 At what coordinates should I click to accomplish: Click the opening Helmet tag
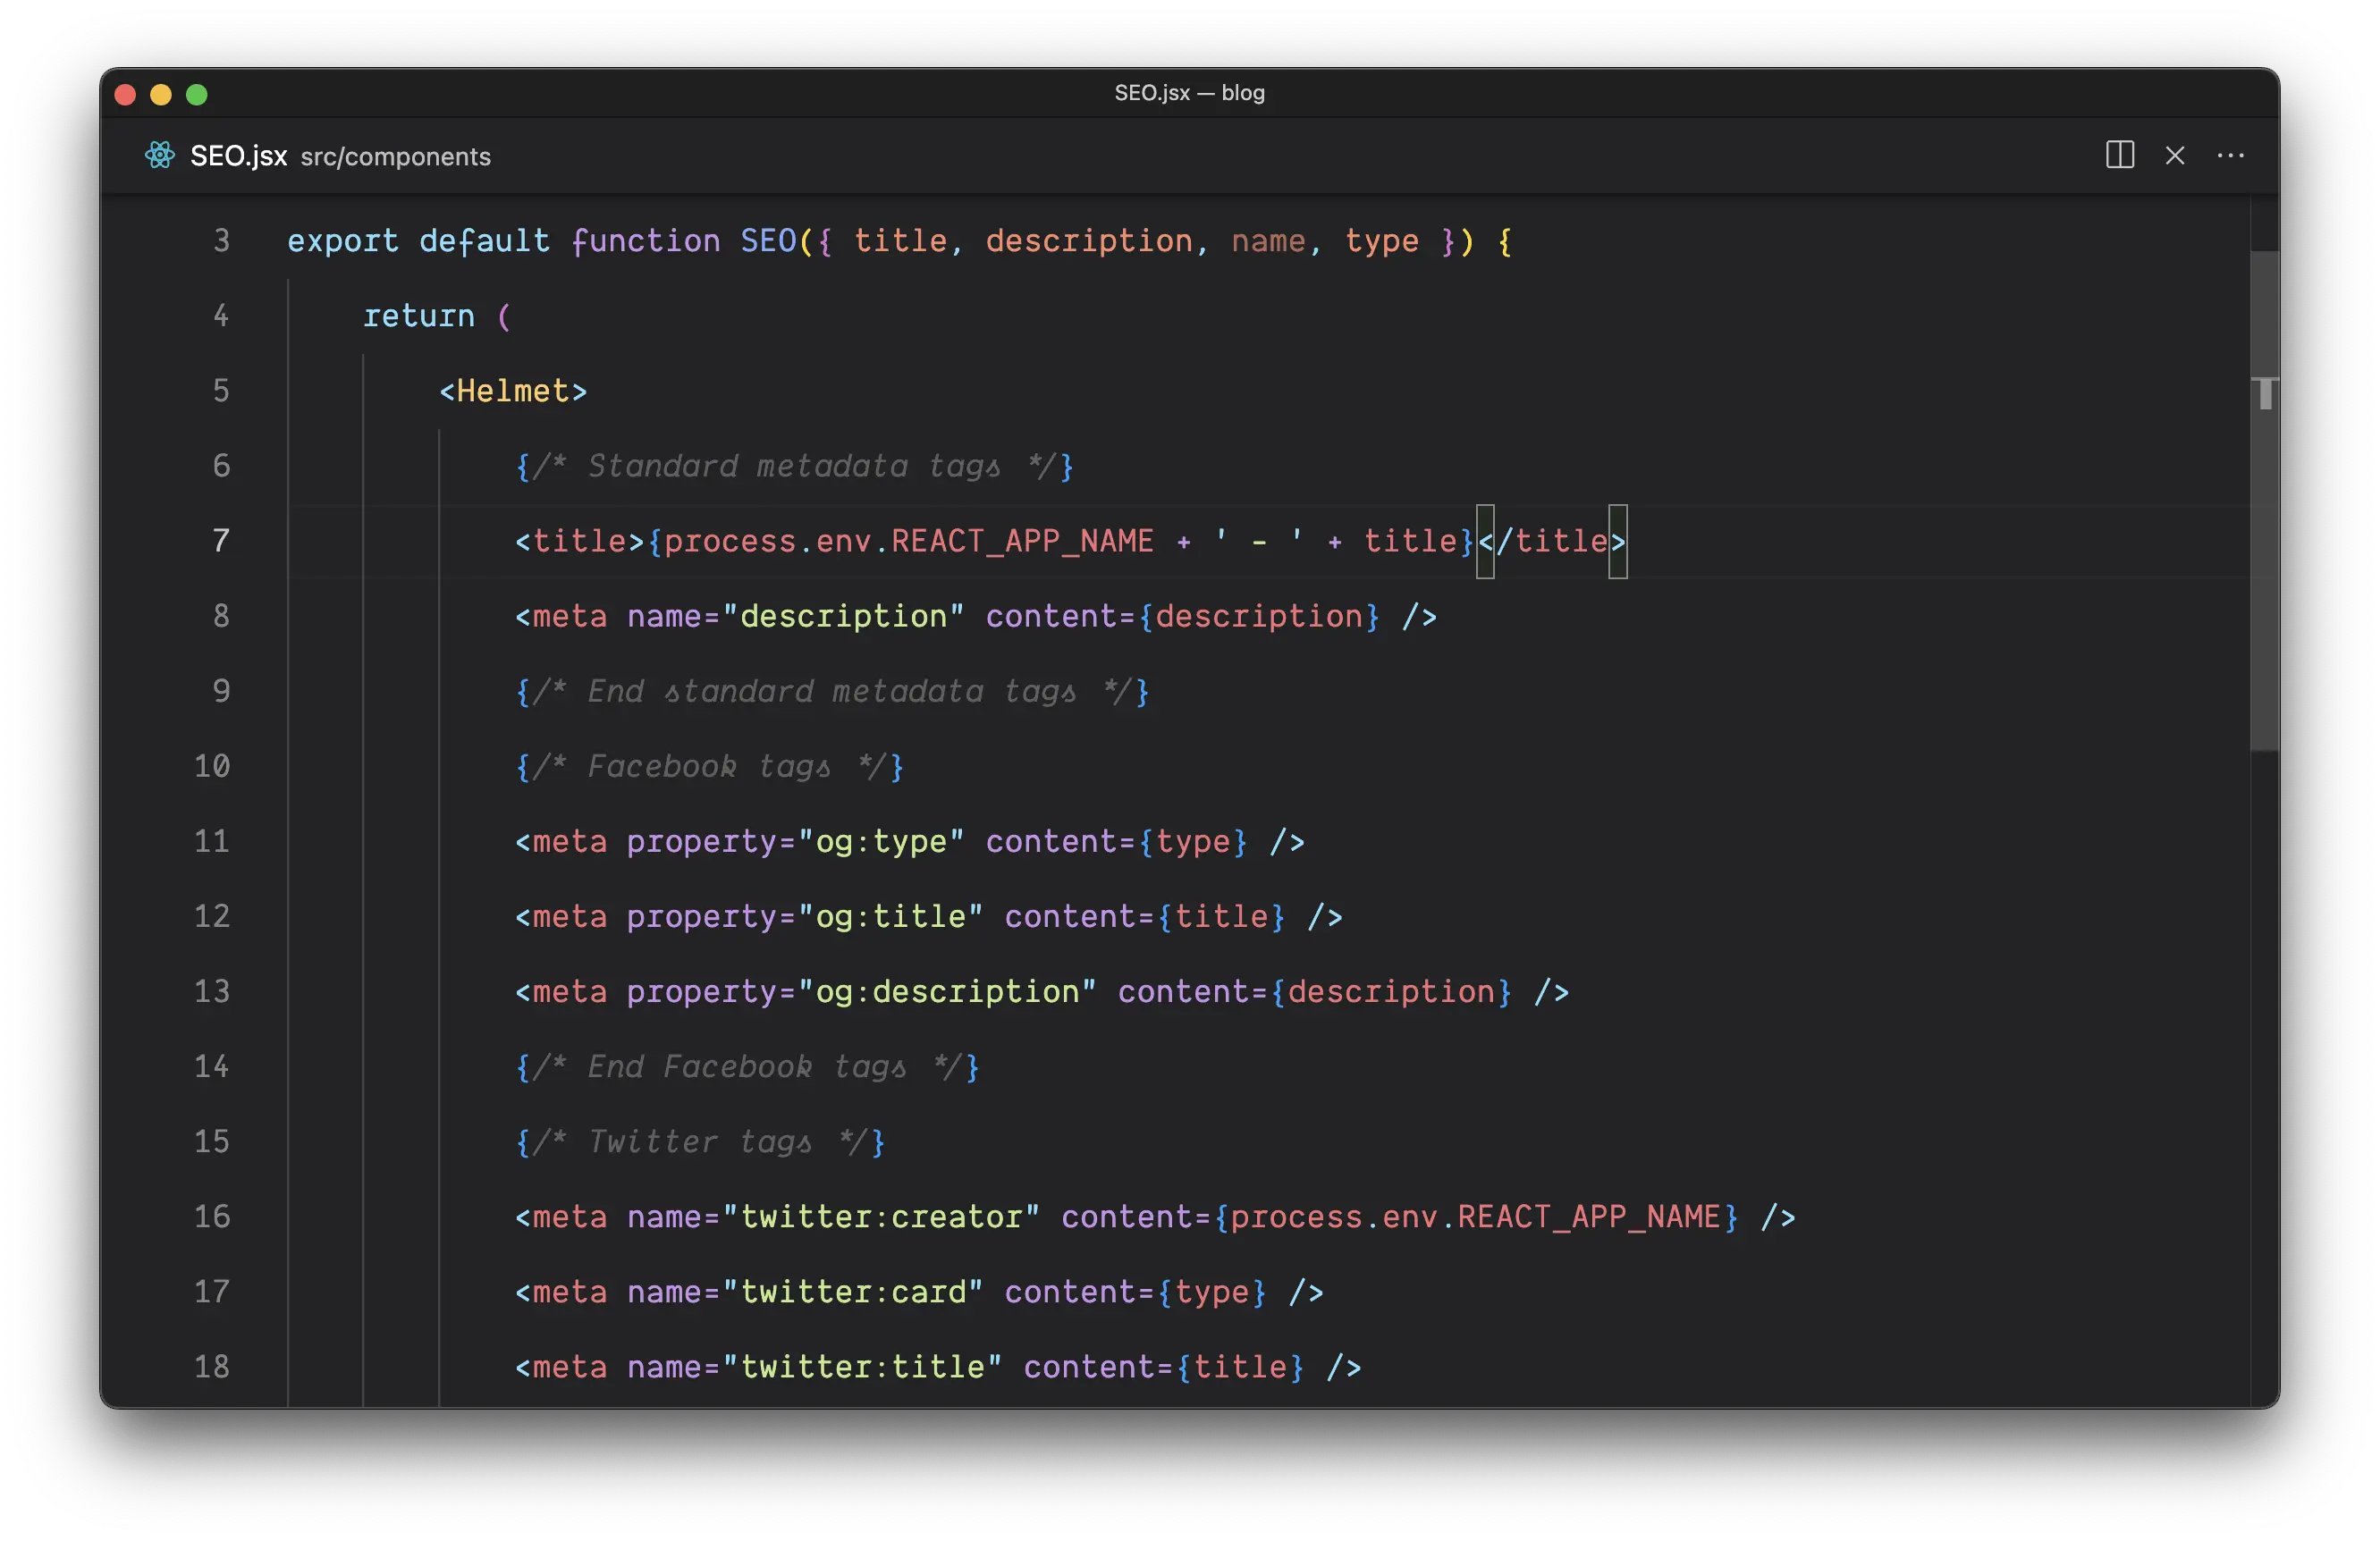click(513, 391)
